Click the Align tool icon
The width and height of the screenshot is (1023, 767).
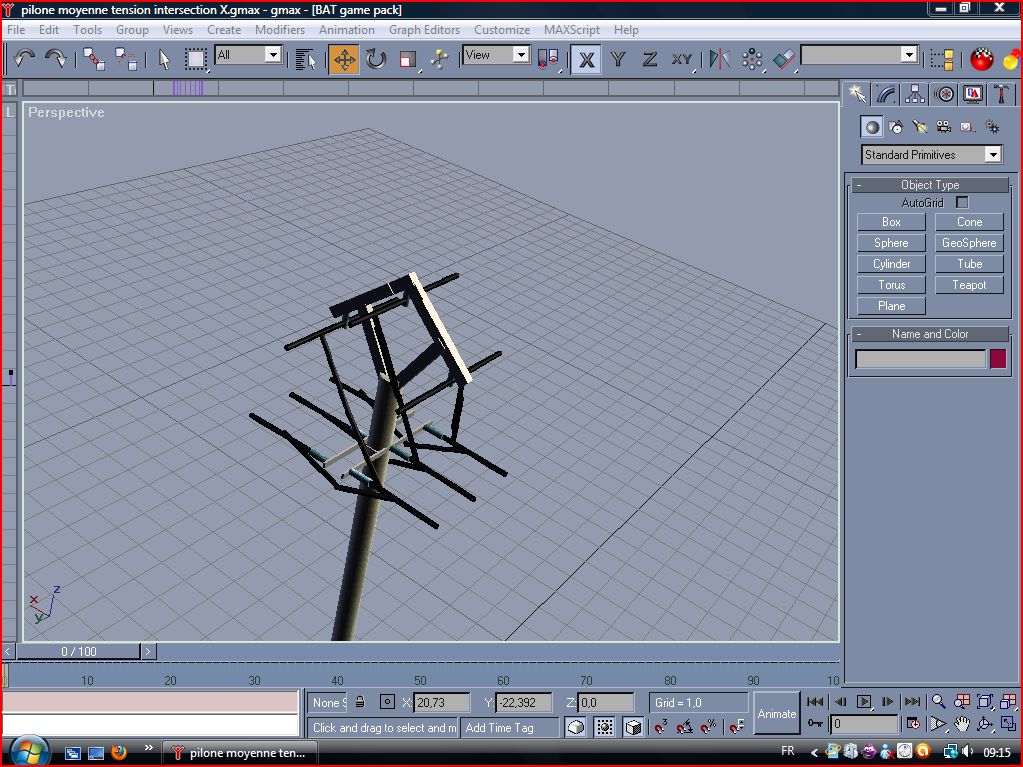pos(784,59)
